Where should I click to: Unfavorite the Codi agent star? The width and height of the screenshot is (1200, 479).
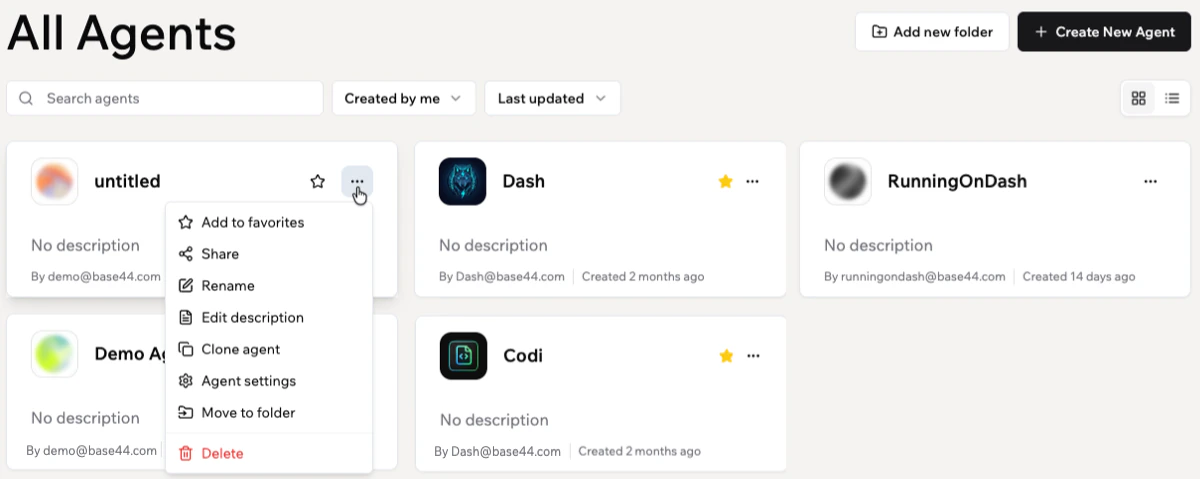tap(727, 355)
